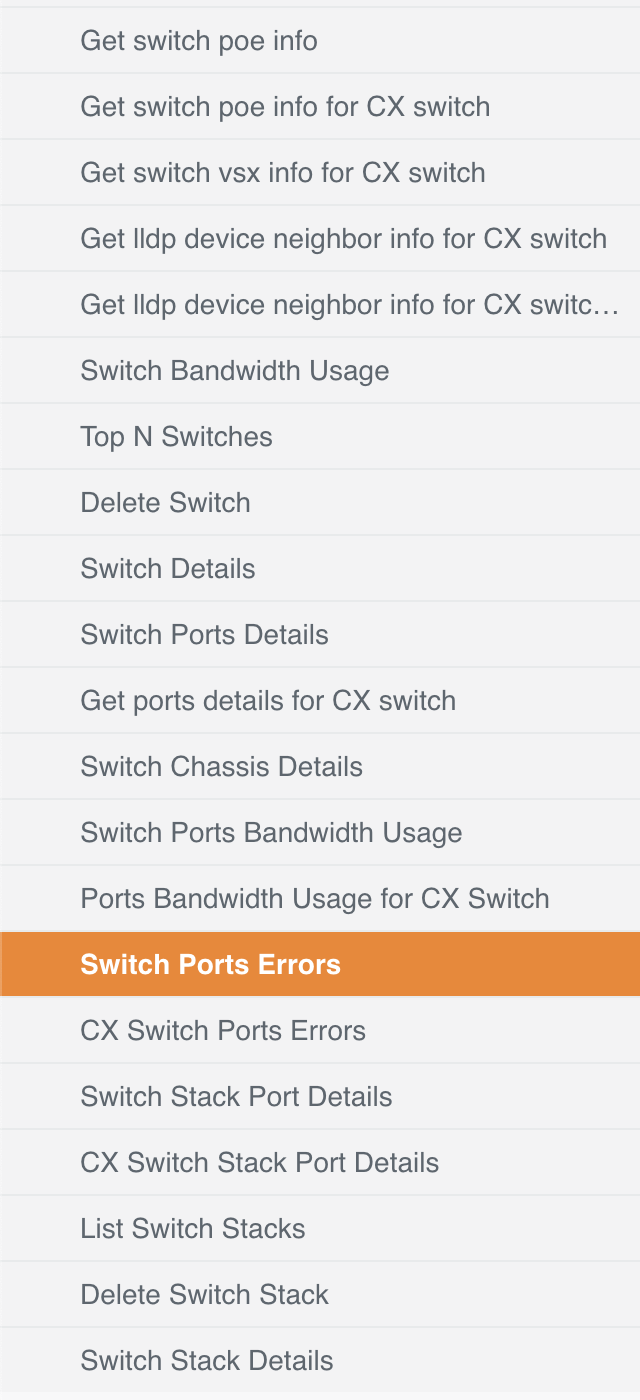Select the truncated Get lldp neighbor info entry
The height and width of the screenshot is (1400, 640).
tap(349, 305)
